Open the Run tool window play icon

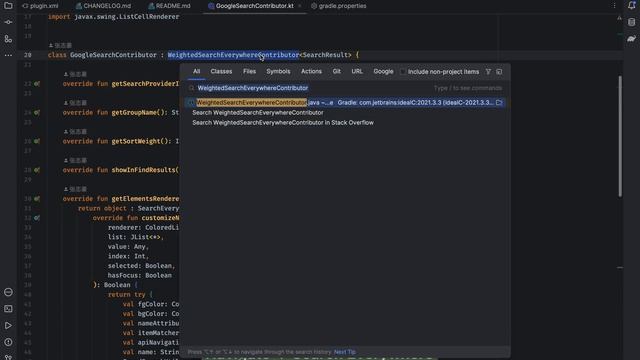tap(8, 326)
